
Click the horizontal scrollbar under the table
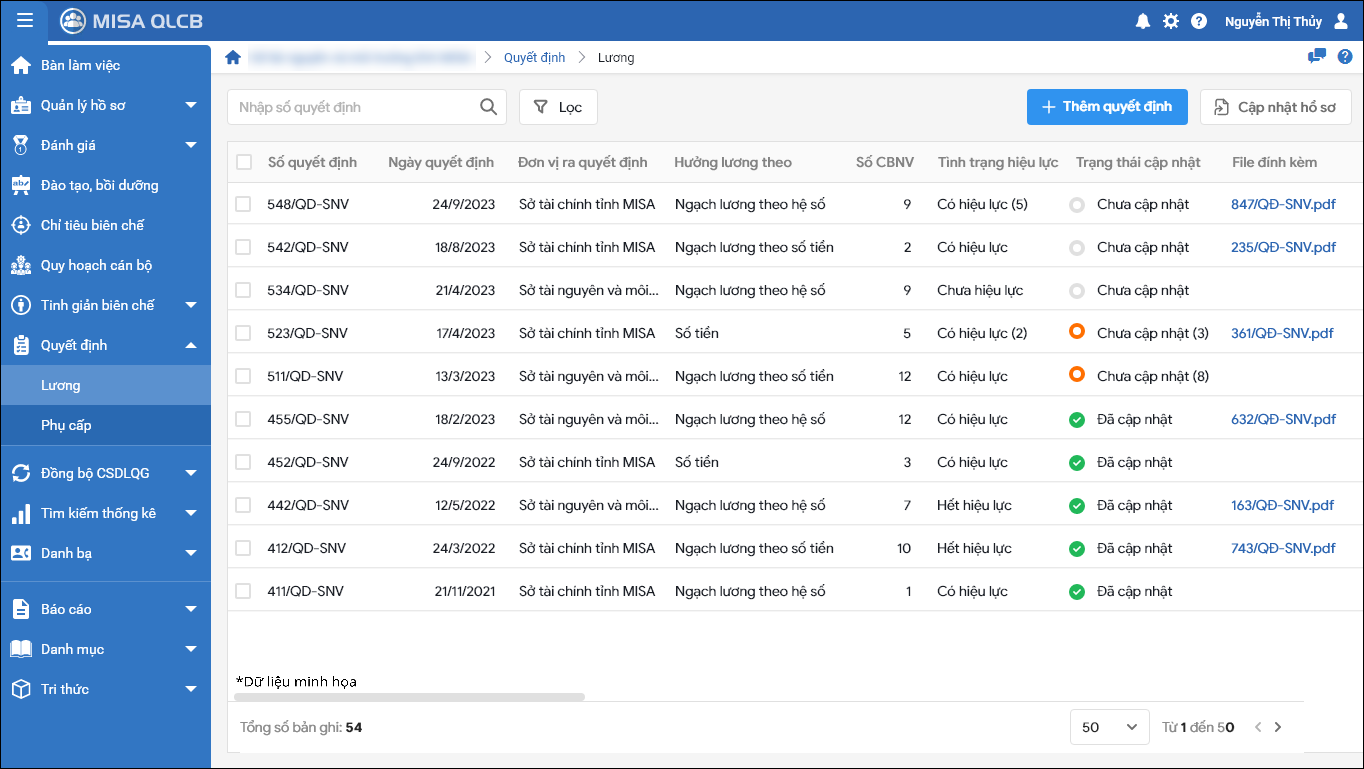[409, 697]
